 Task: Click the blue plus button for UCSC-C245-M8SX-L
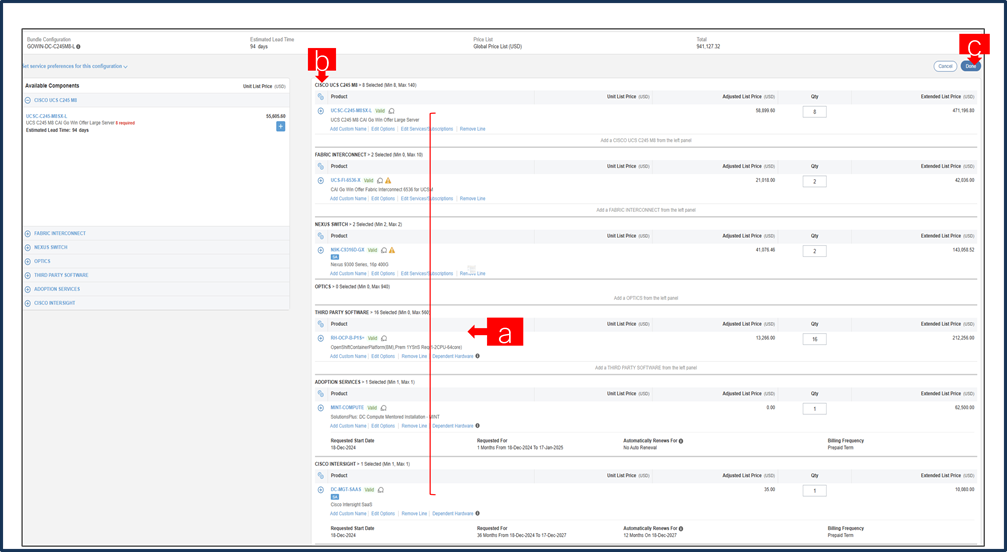click(281, 126)
